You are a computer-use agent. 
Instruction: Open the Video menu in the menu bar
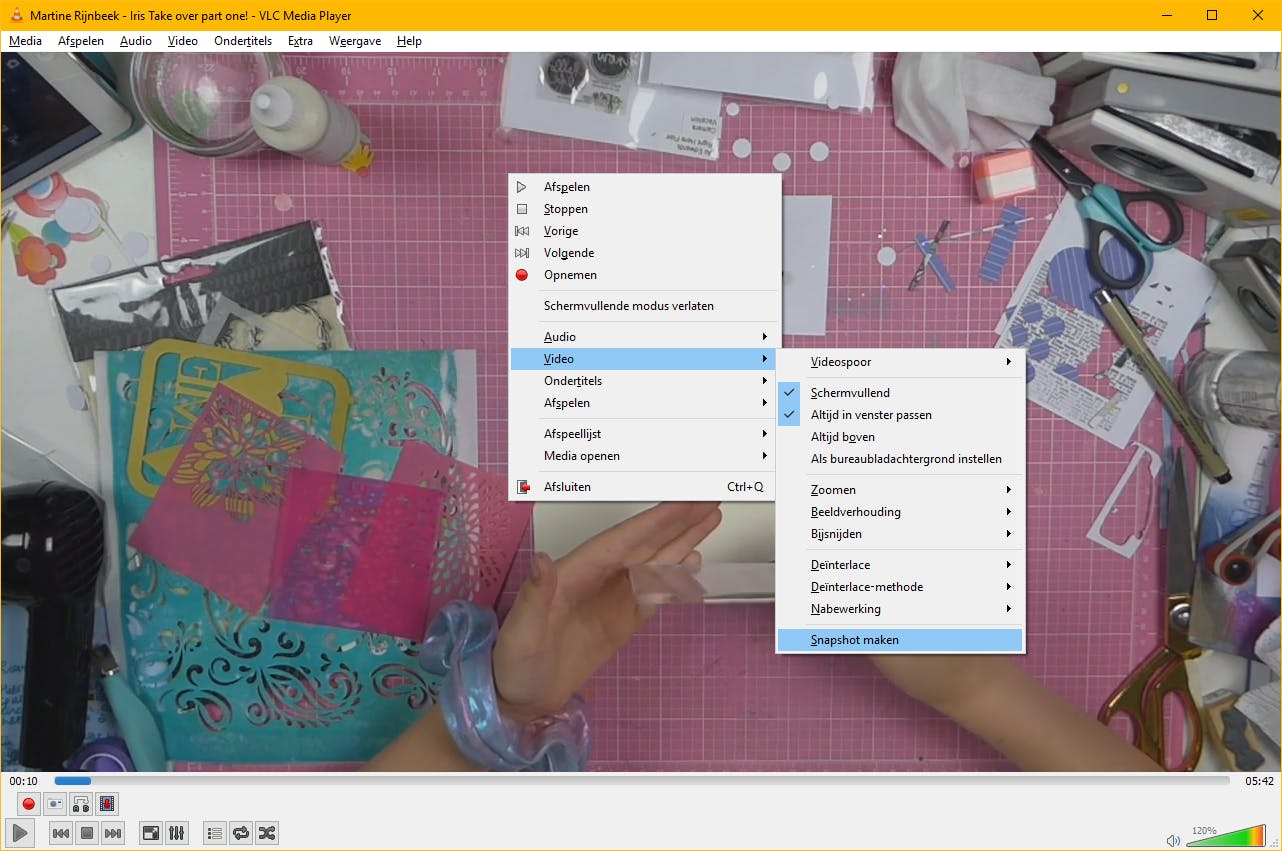click(183, 41)
